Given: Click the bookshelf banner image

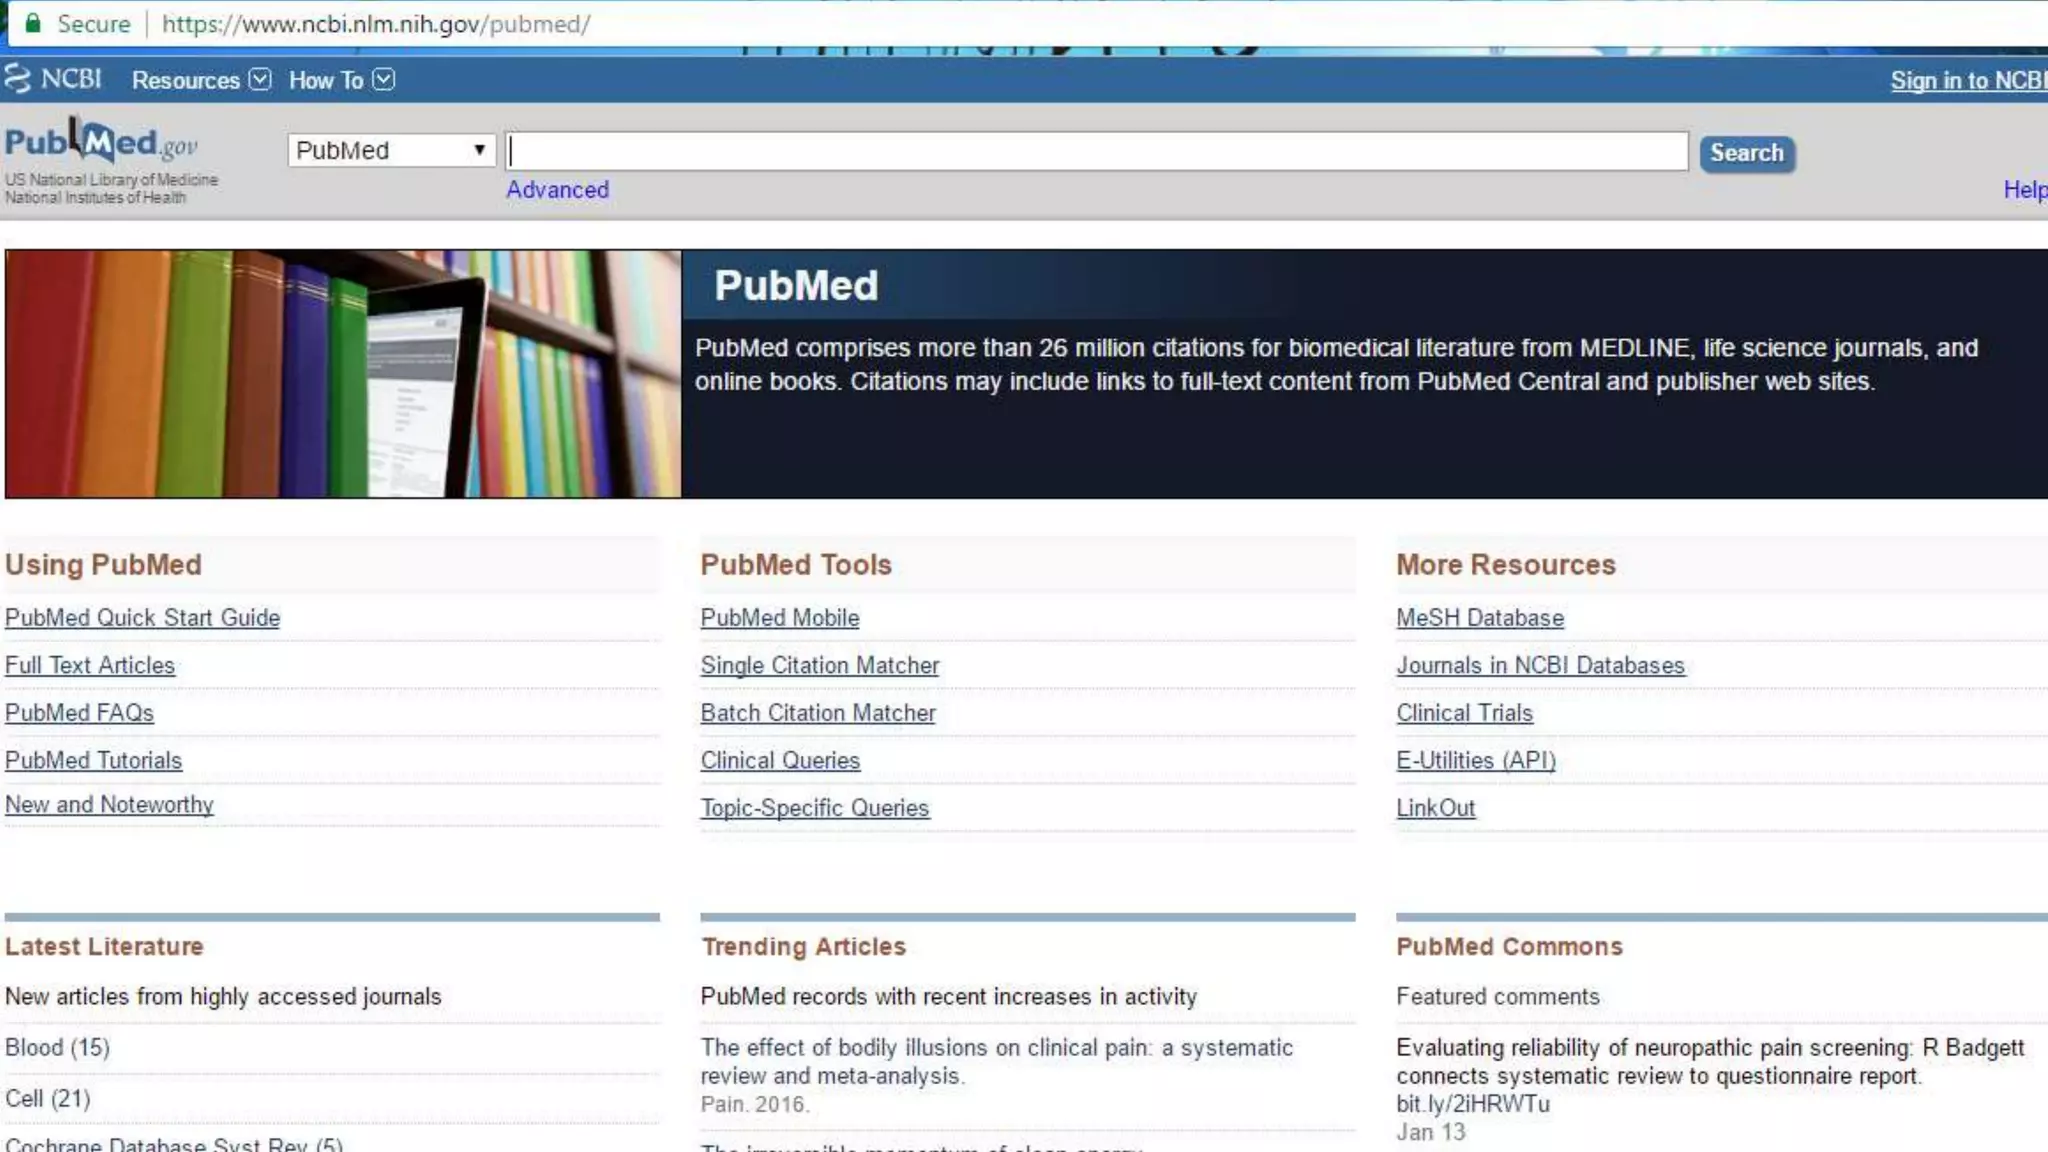Looking at the screenshot, I should coord(342,373).
